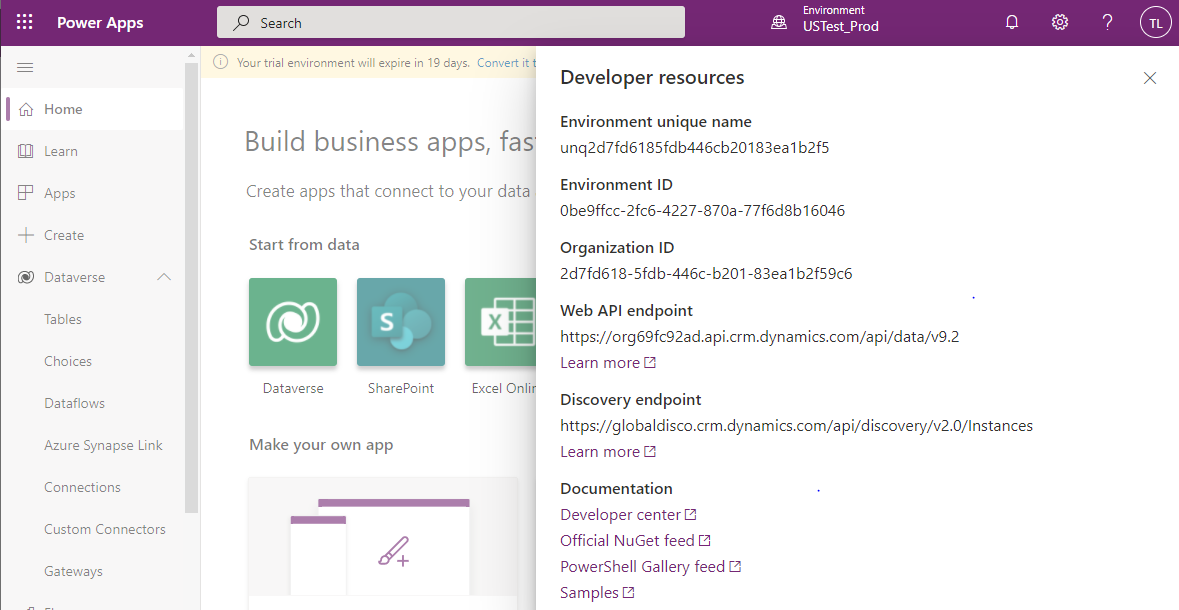Click the Create plus icon
Image resolution: width=1179 pixels, height=610 pixels.
point(26,235)
